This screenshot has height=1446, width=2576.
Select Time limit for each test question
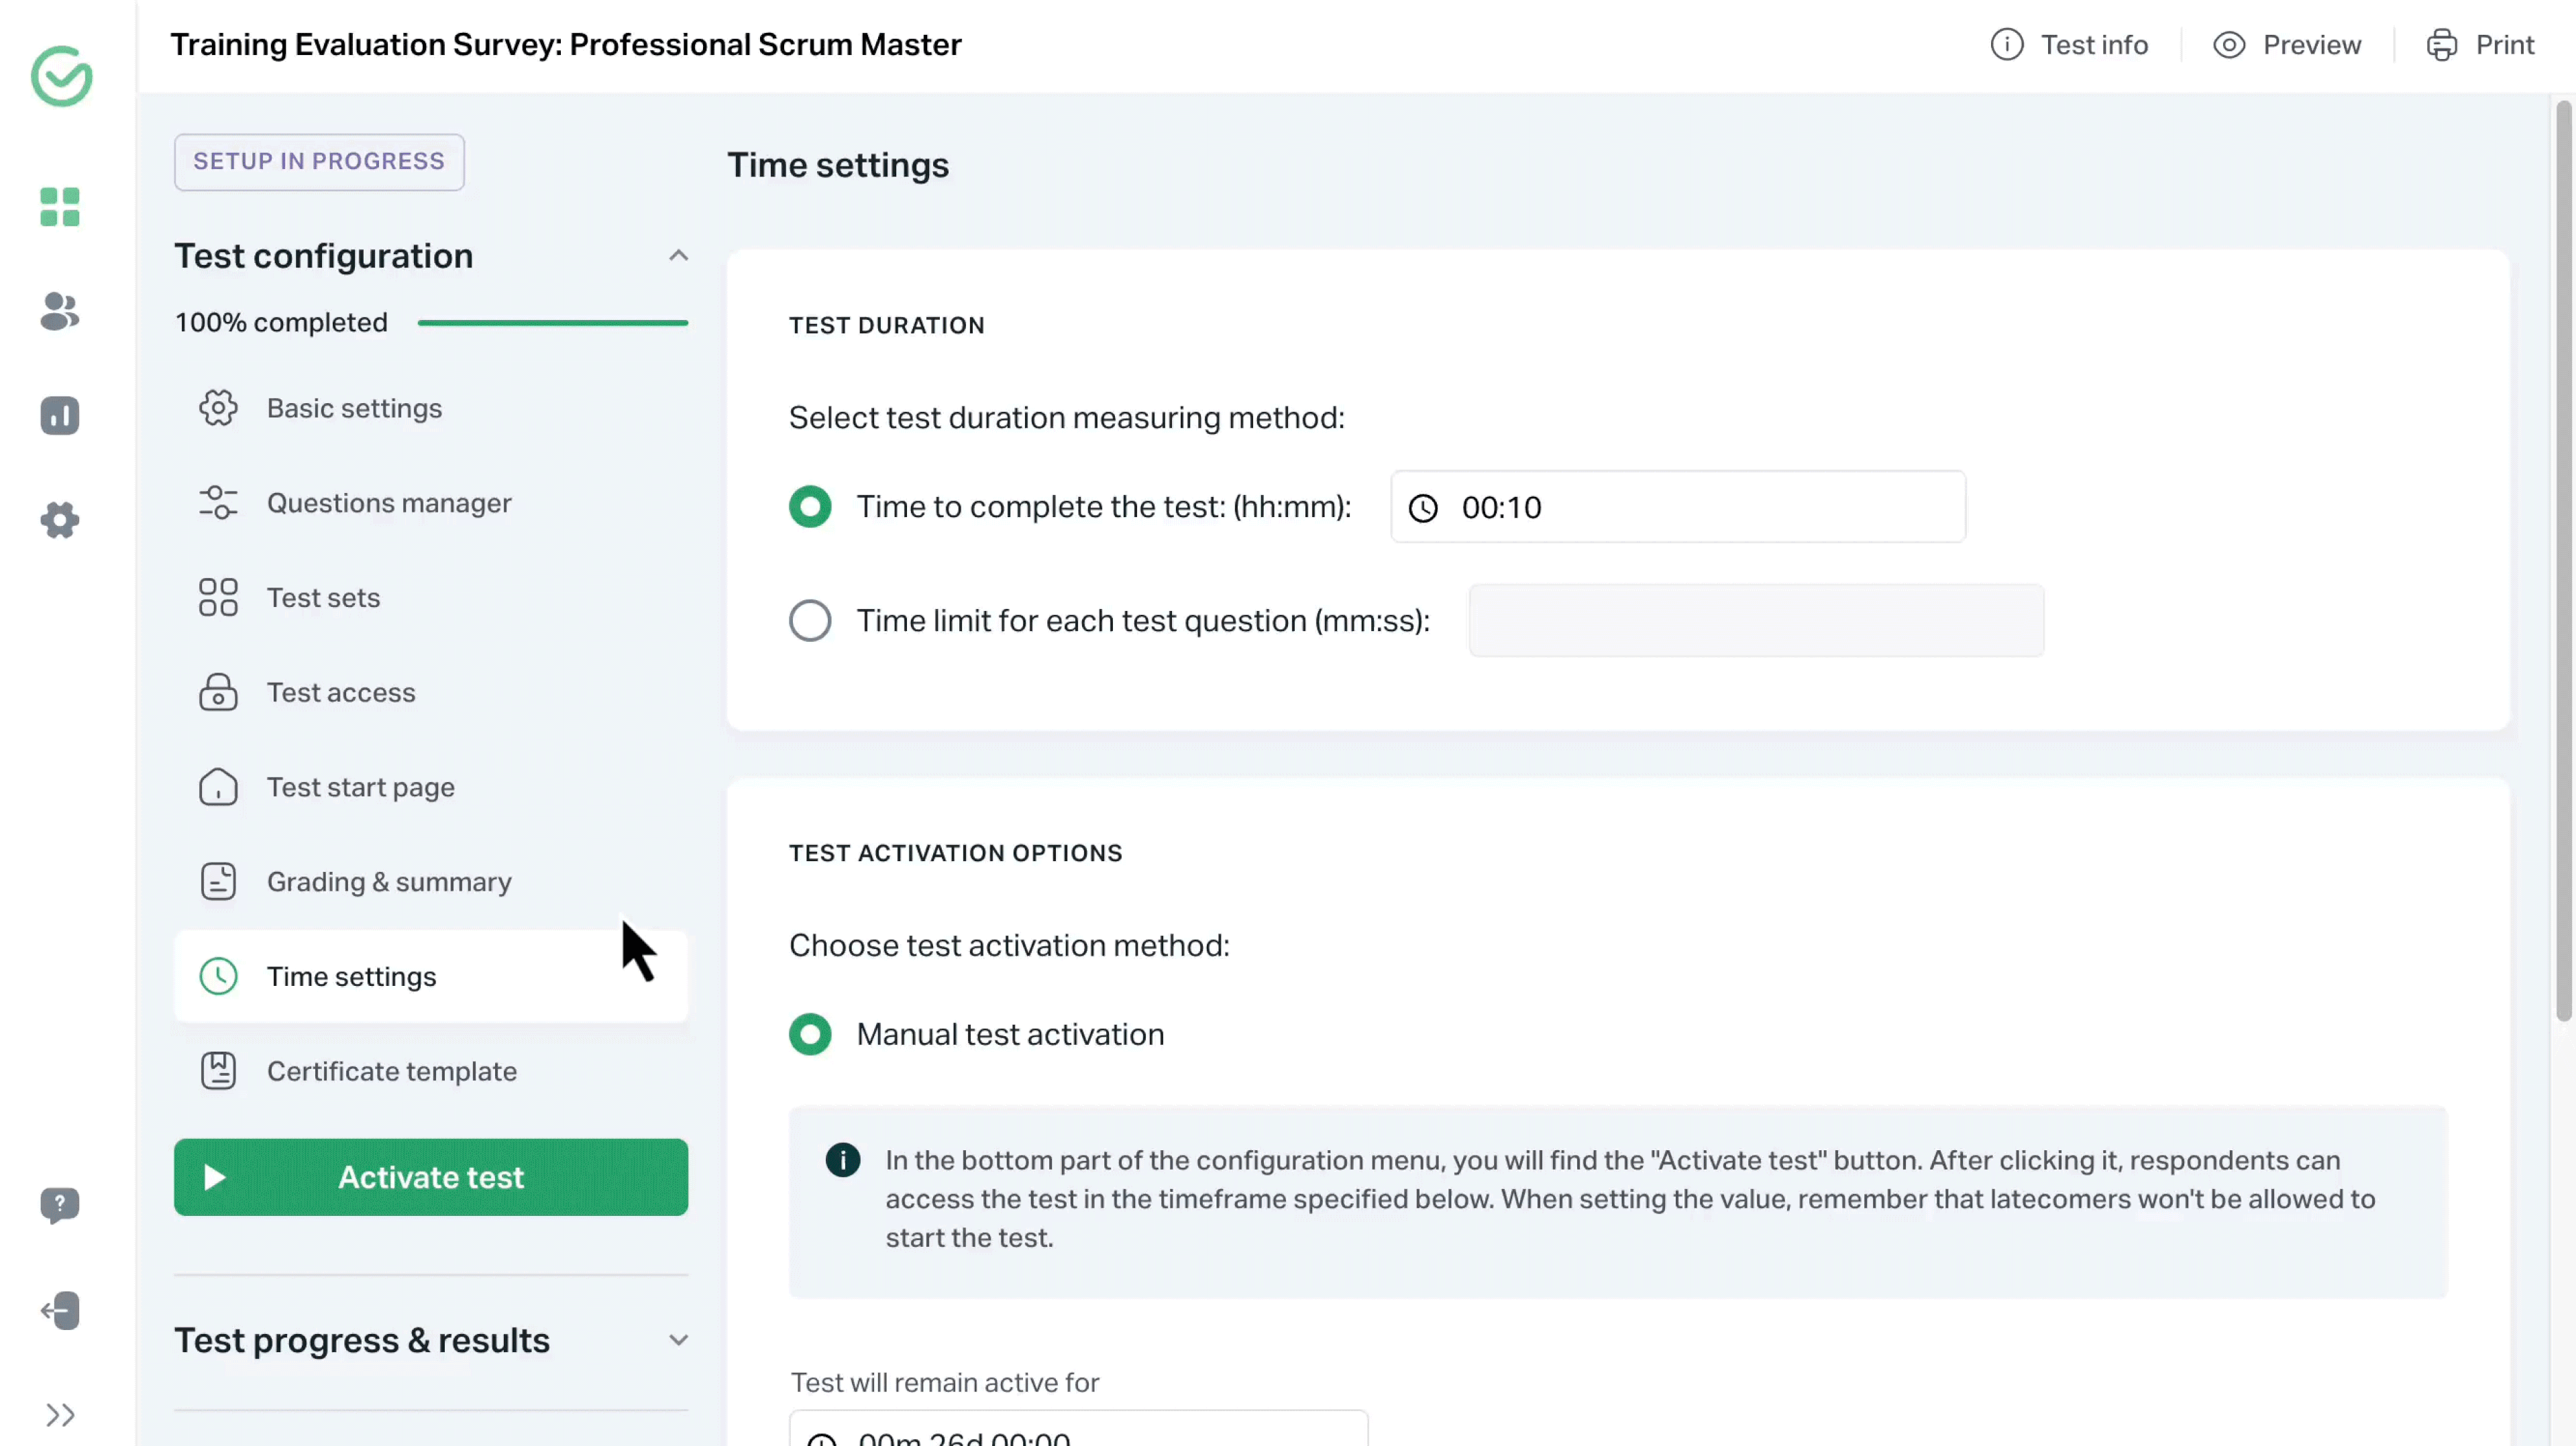(810, 620)
